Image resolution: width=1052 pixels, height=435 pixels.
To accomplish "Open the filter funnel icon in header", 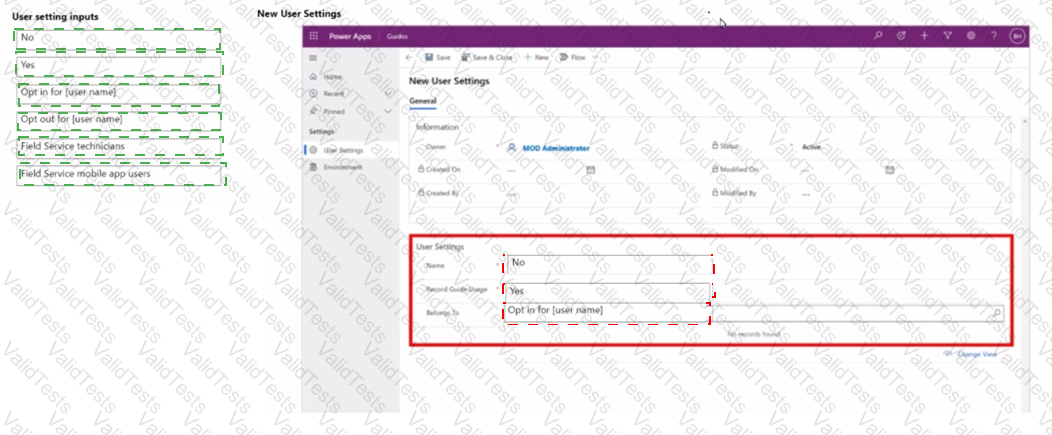I will coord(947,35).
